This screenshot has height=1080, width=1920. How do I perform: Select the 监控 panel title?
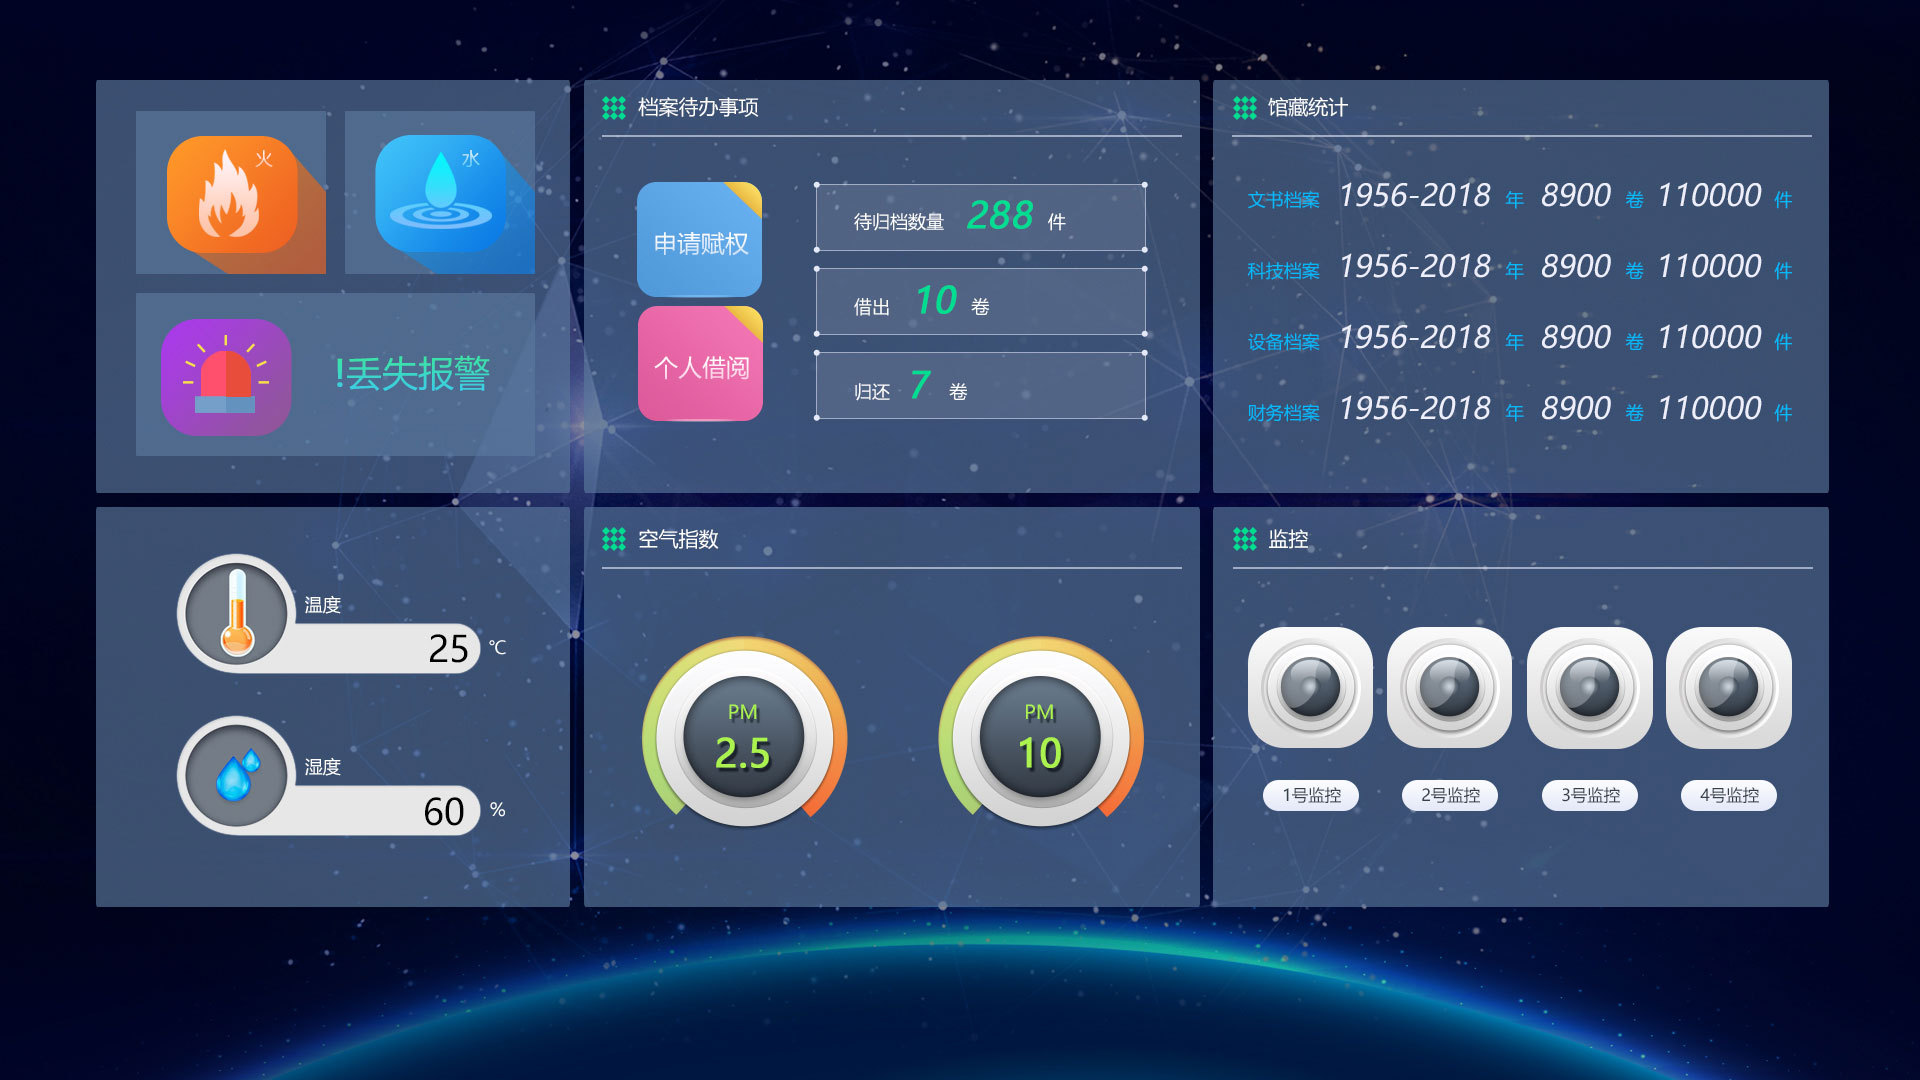coord(1288,539)
